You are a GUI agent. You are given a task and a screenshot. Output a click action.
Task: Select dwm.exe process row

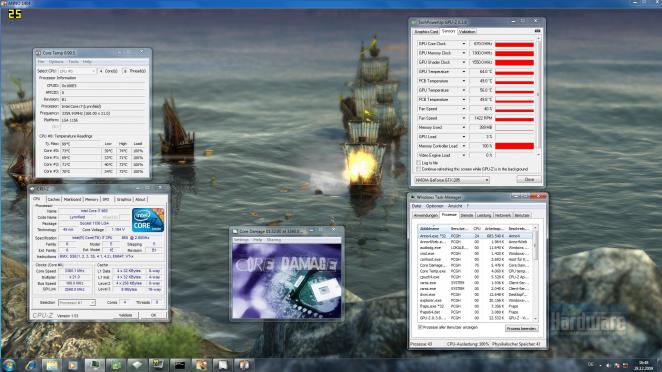click(x=475, y=294)
